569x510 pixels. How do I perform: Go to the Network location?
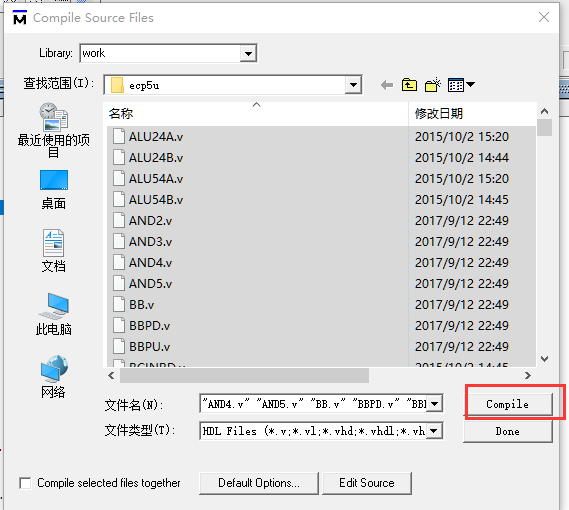pos(53,377)
